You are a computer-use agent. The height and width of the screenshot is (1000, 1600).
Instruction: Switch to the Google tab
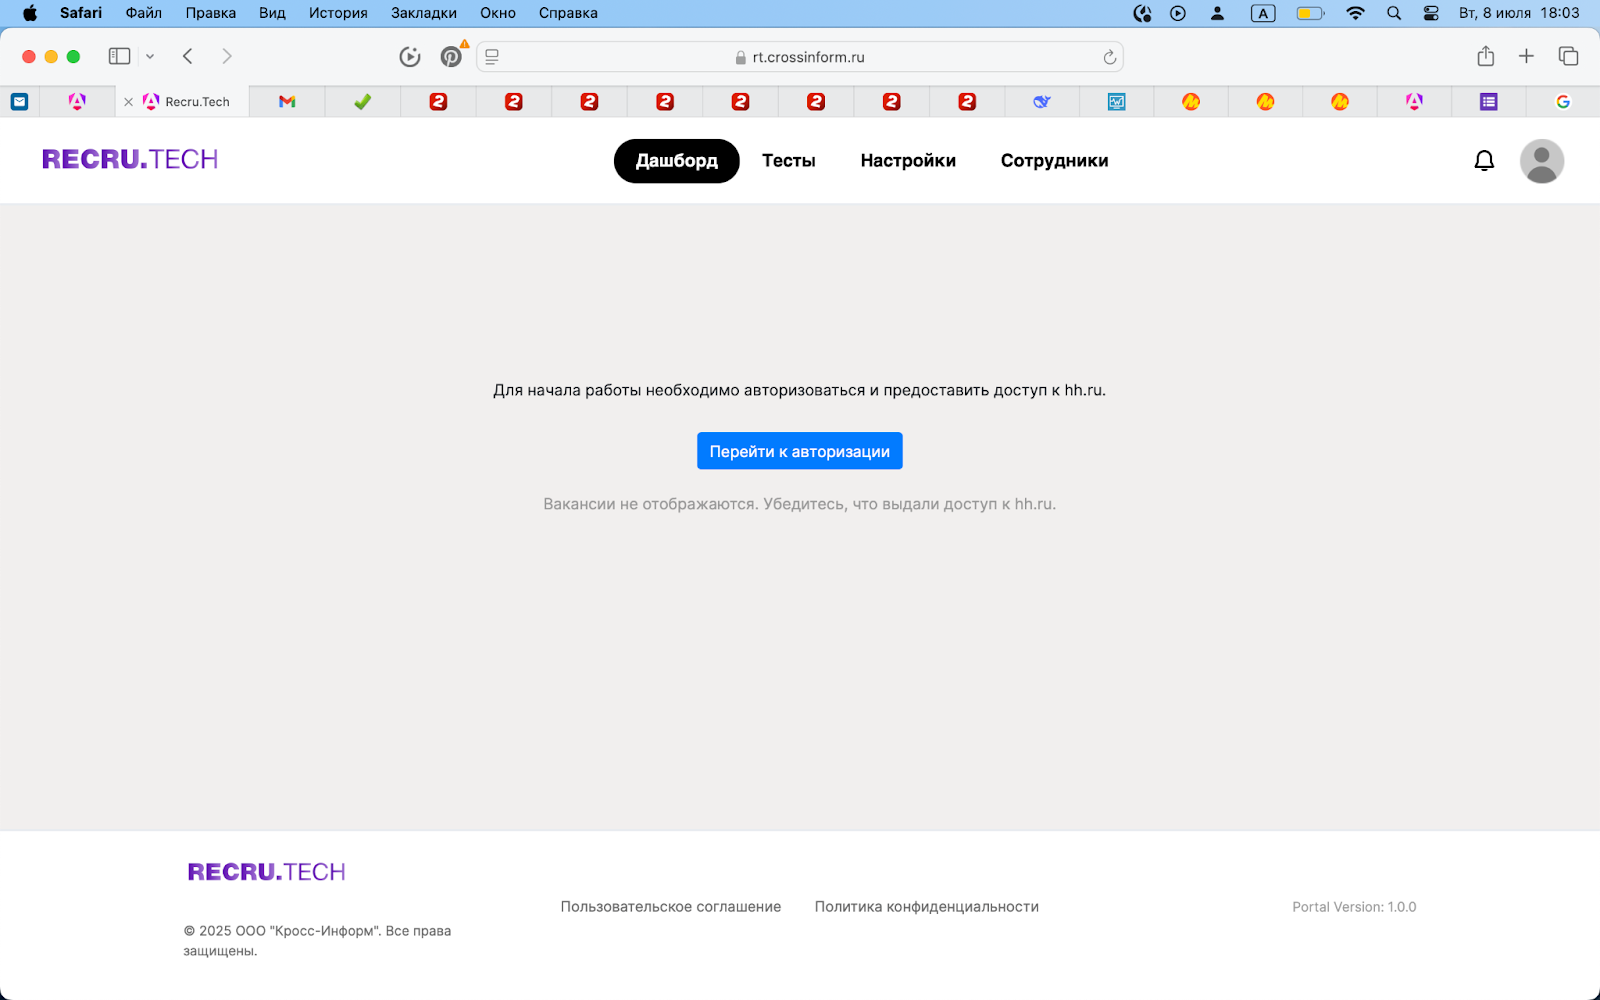[1563, 101]
